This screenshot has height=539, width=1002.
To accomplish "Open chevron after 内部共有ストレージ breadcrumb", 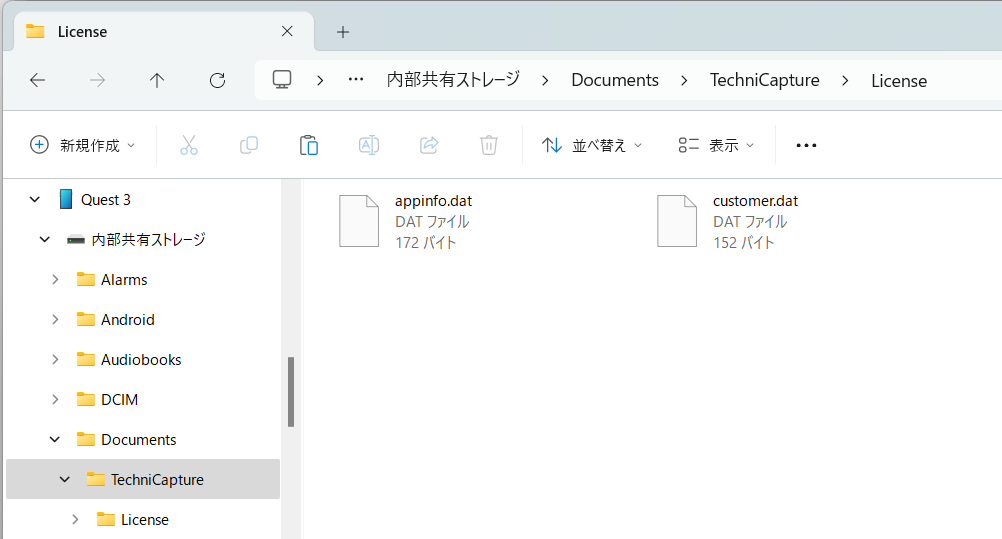I will (545, 81).
